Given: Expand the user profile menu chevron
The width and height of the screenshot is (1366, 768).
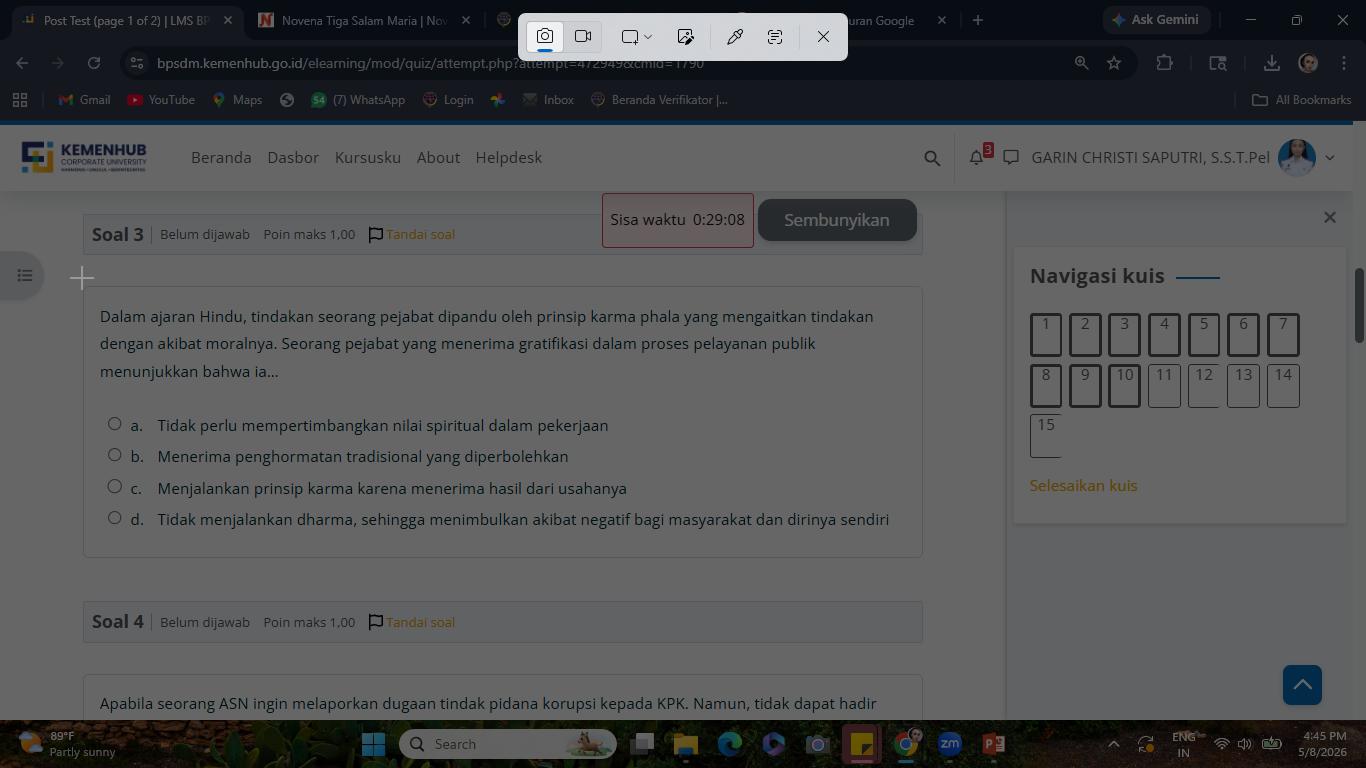Looking at the screenshot, I should pos(1330,157).
